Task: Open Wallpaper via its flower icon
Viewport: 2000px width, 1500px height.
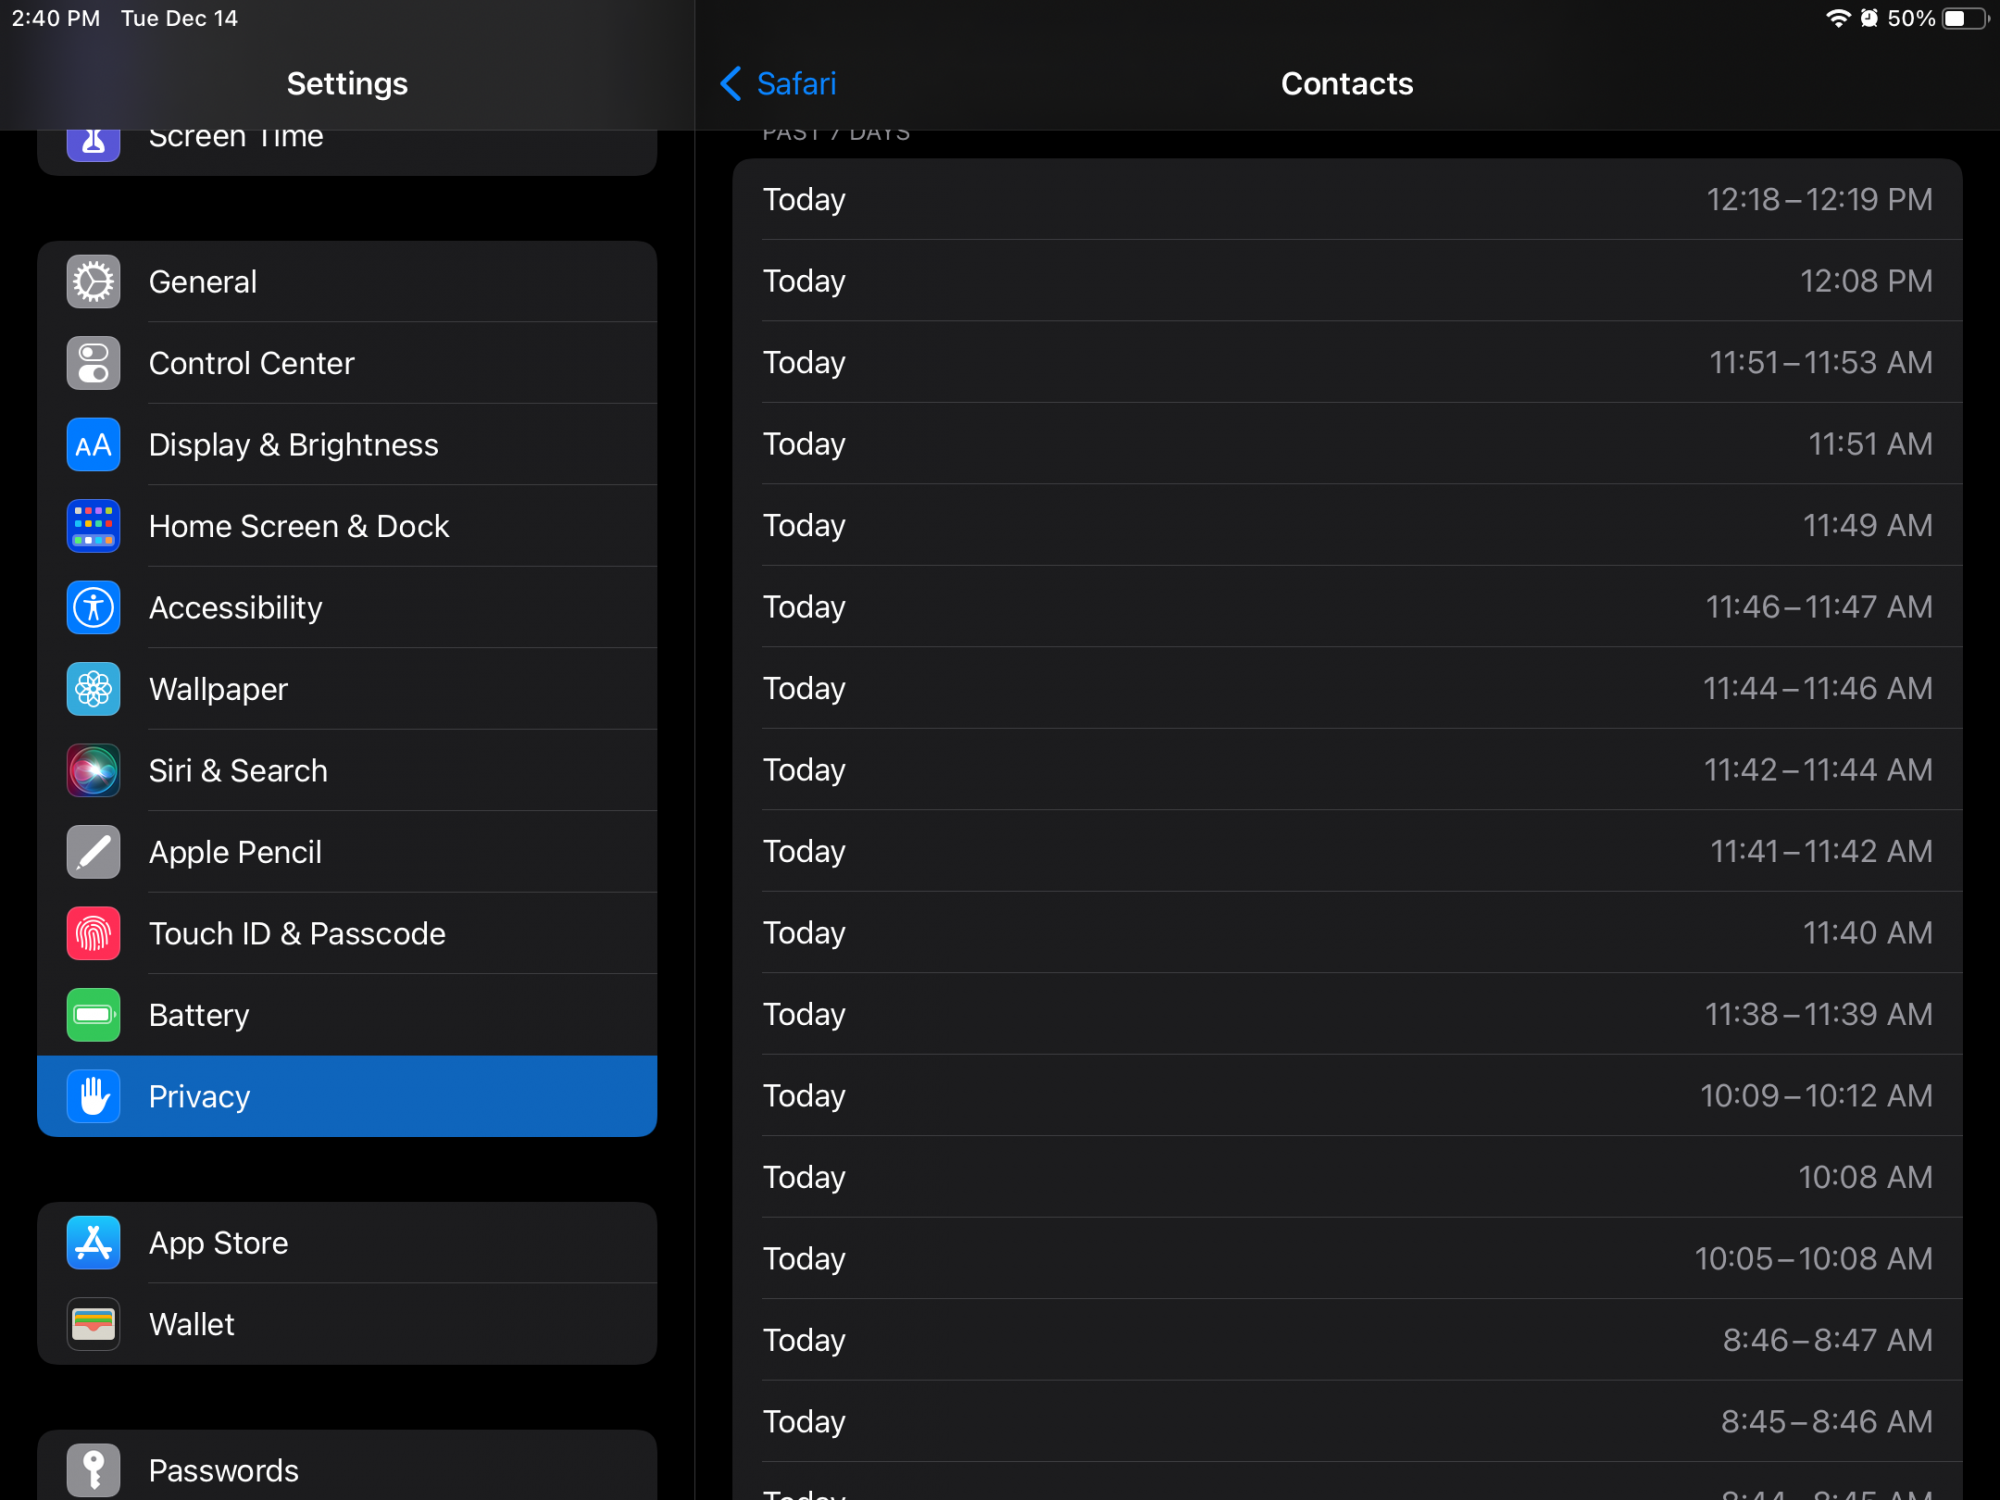Action: point(93,689)
